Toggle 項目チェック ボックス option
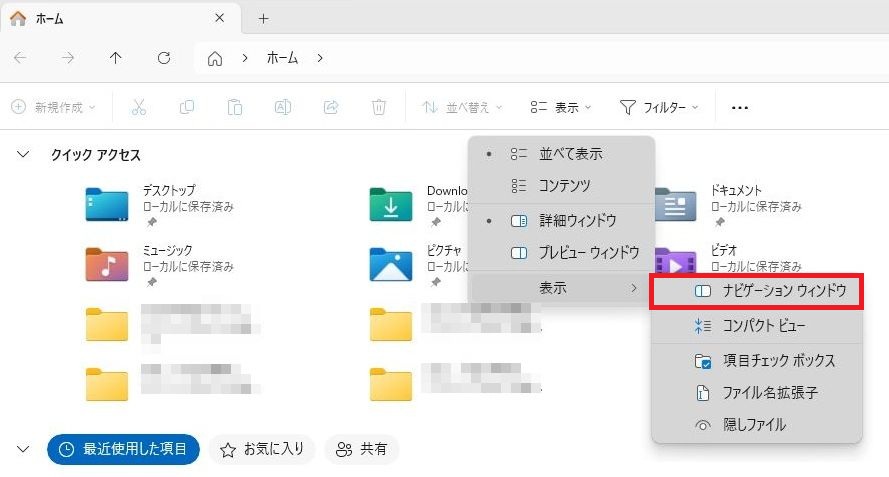 tap(765, 360)
